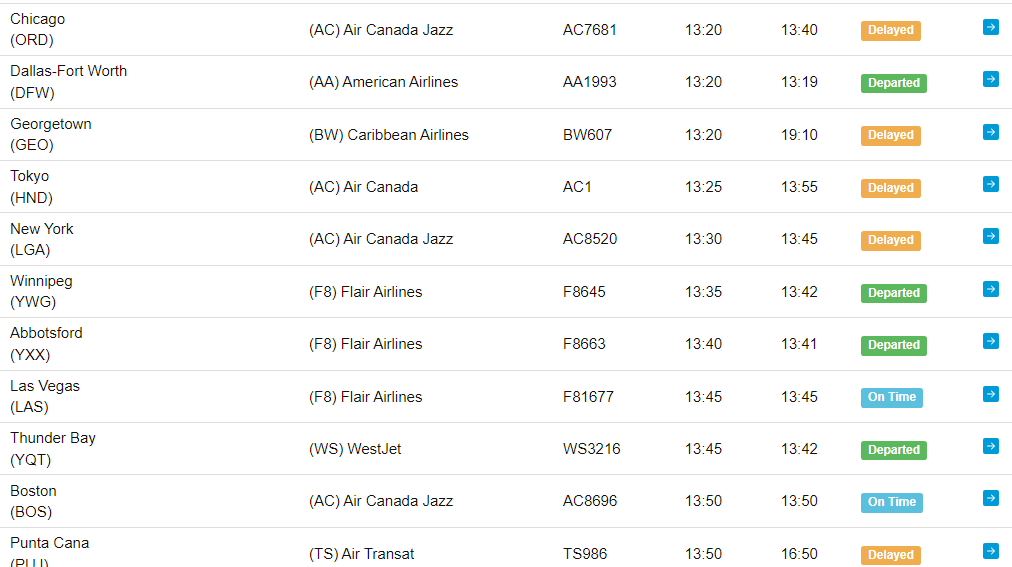This screenshot has width=1012, height=567.
Task: Click arrow icon for Georgetown flight BW607
Action: [x=991, y=132]
